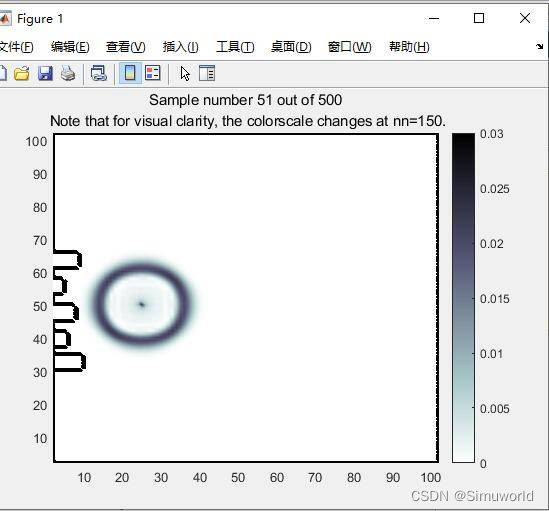Toggle the Insert Legend toolbar button
549x511 pixels.
(x=153, y=74)
